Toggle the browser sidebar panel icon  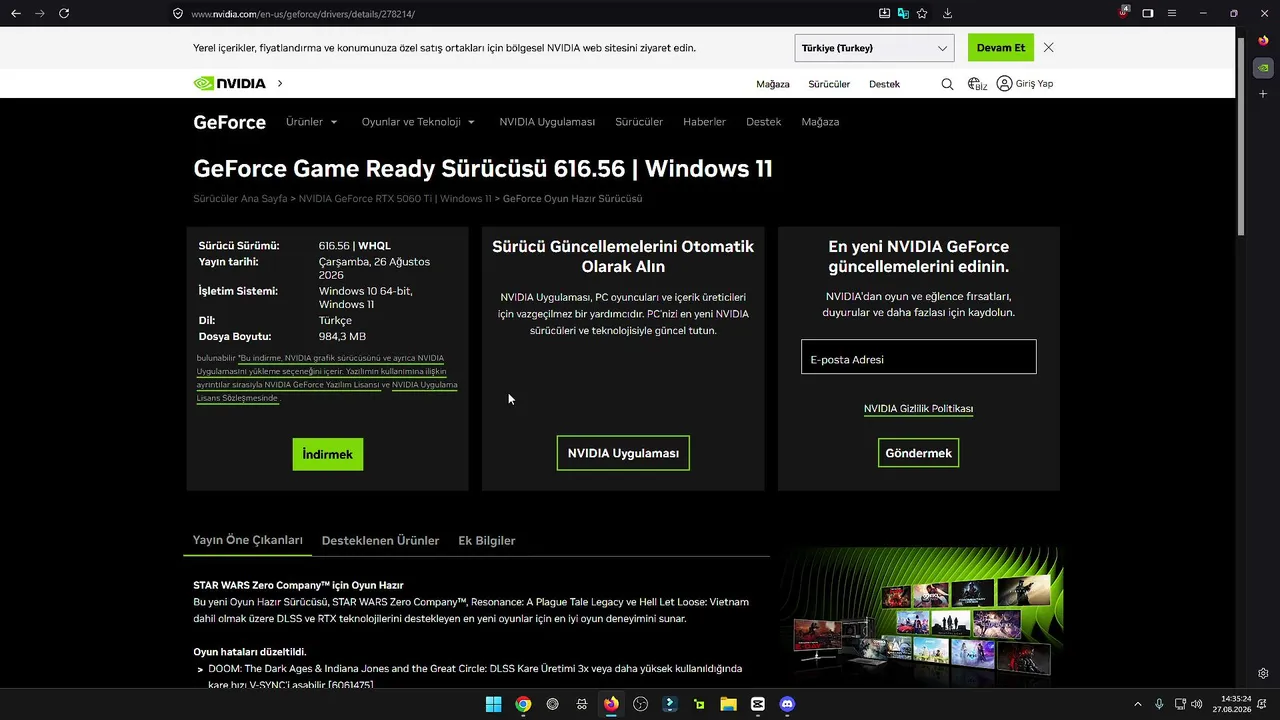[1148, 14]
